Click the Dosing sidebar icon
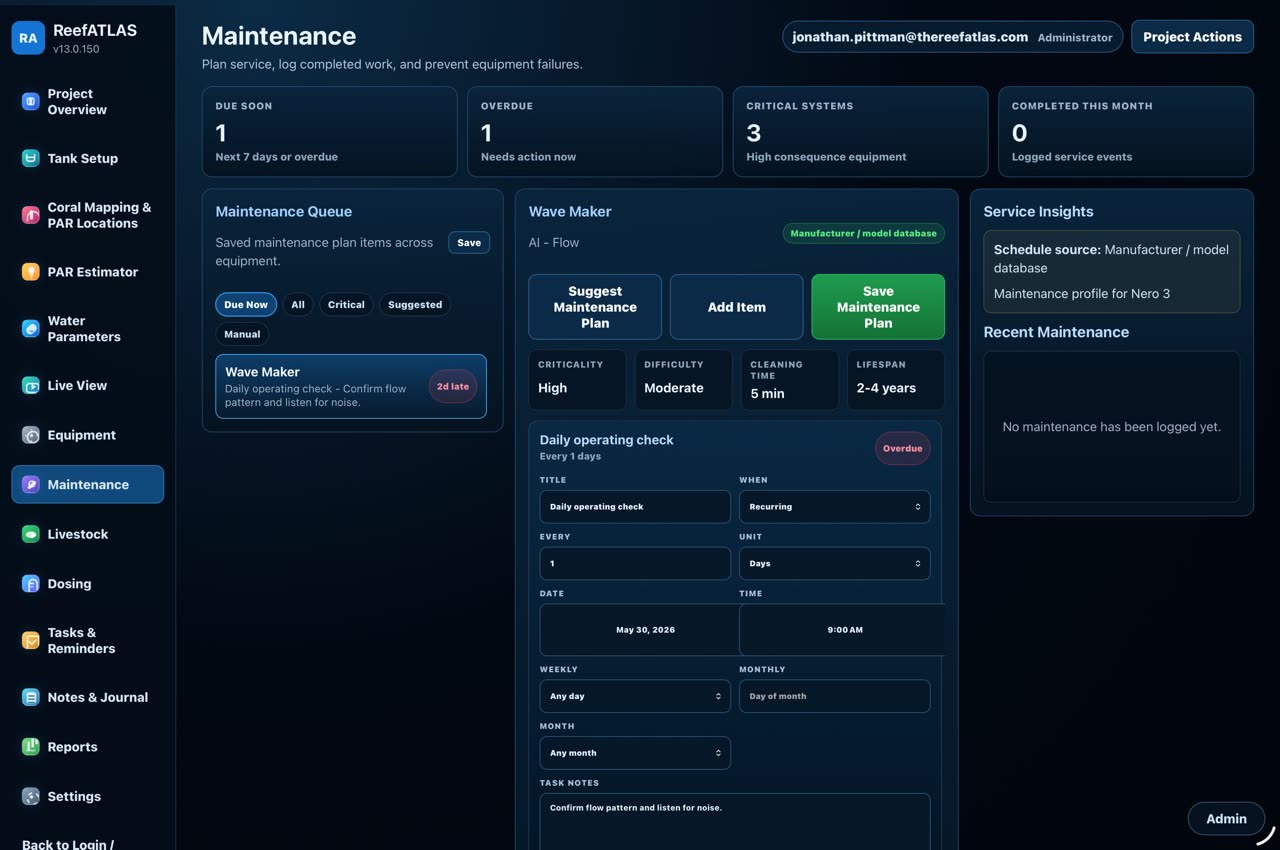Viewport: 1280px width, 850px height. tap(31, 584)
